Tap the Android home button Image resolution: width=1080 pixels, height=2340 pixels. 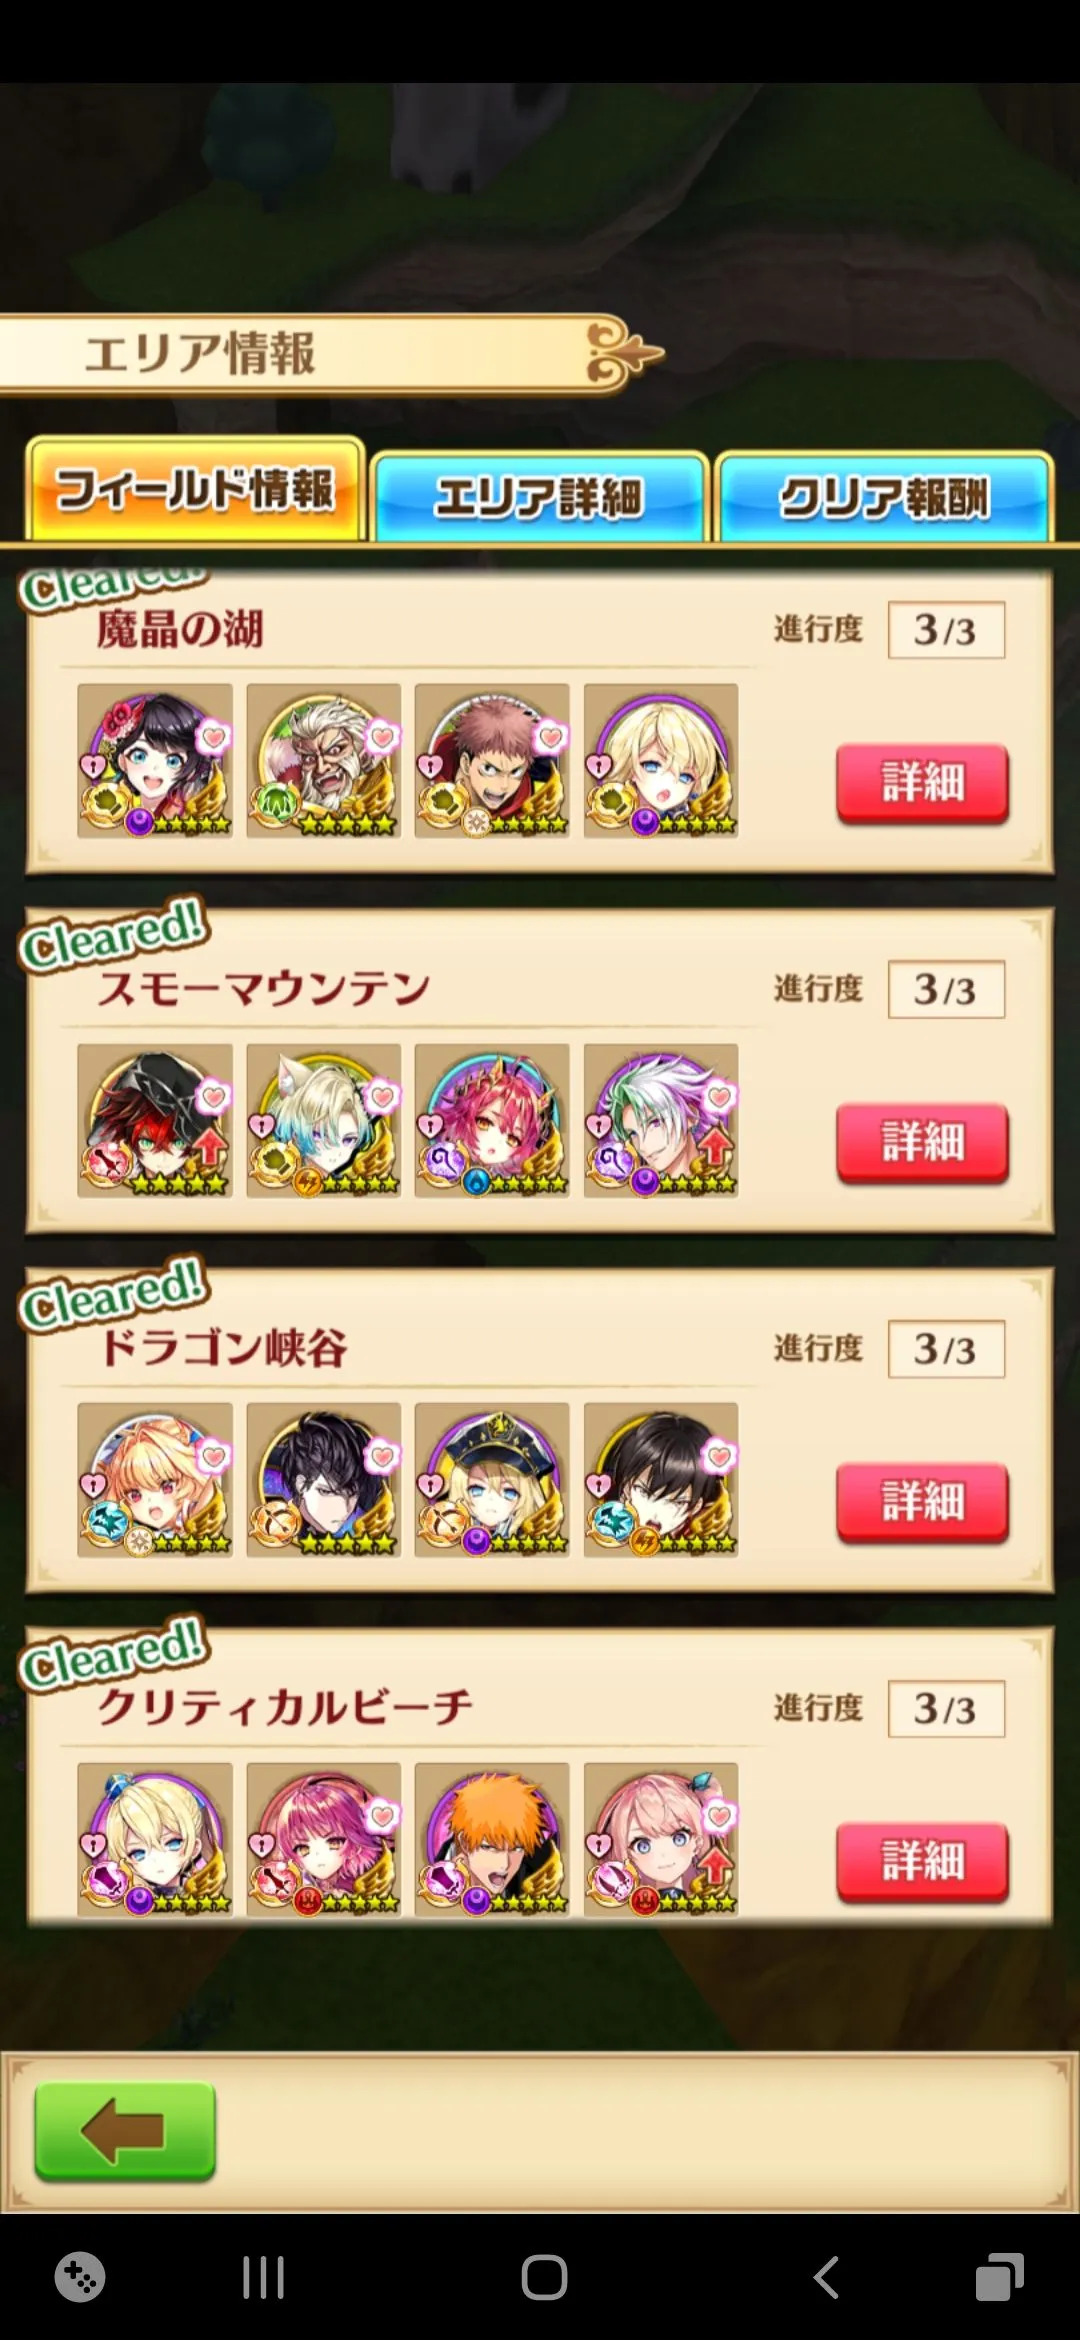pos(544,2278)
